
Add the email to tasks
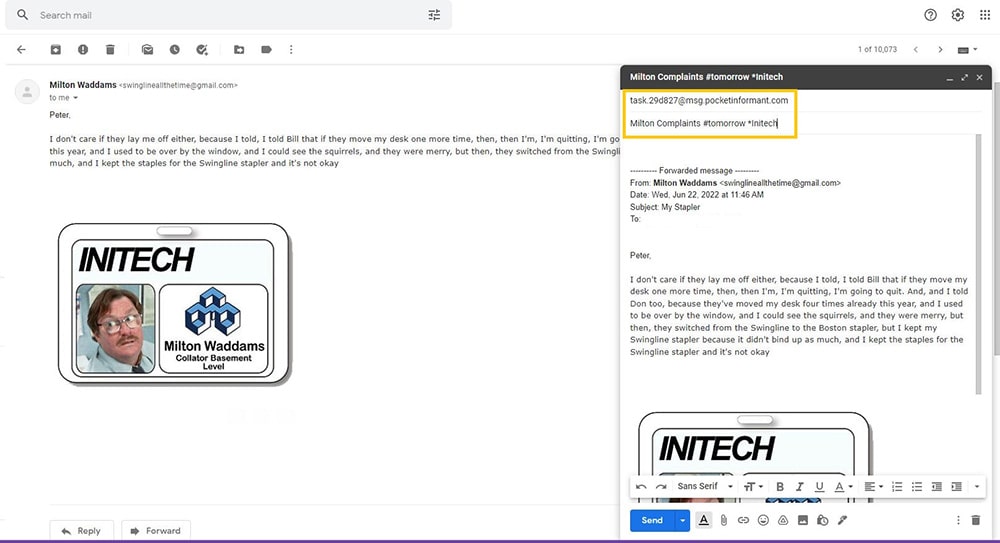coord(202,49)
